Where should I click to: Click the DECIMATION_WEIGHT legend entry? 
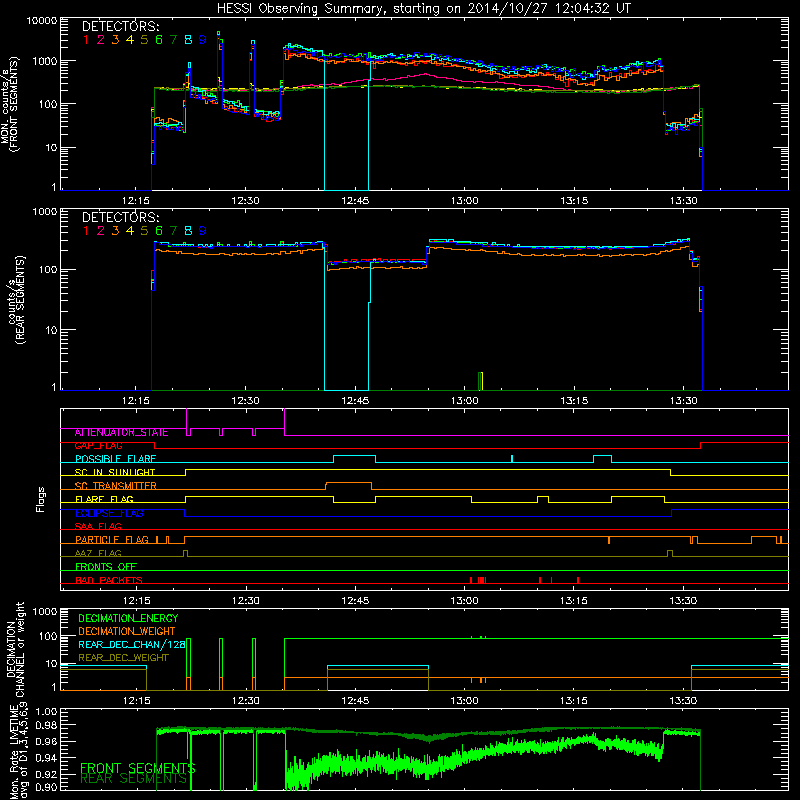(x=127, y=631)
